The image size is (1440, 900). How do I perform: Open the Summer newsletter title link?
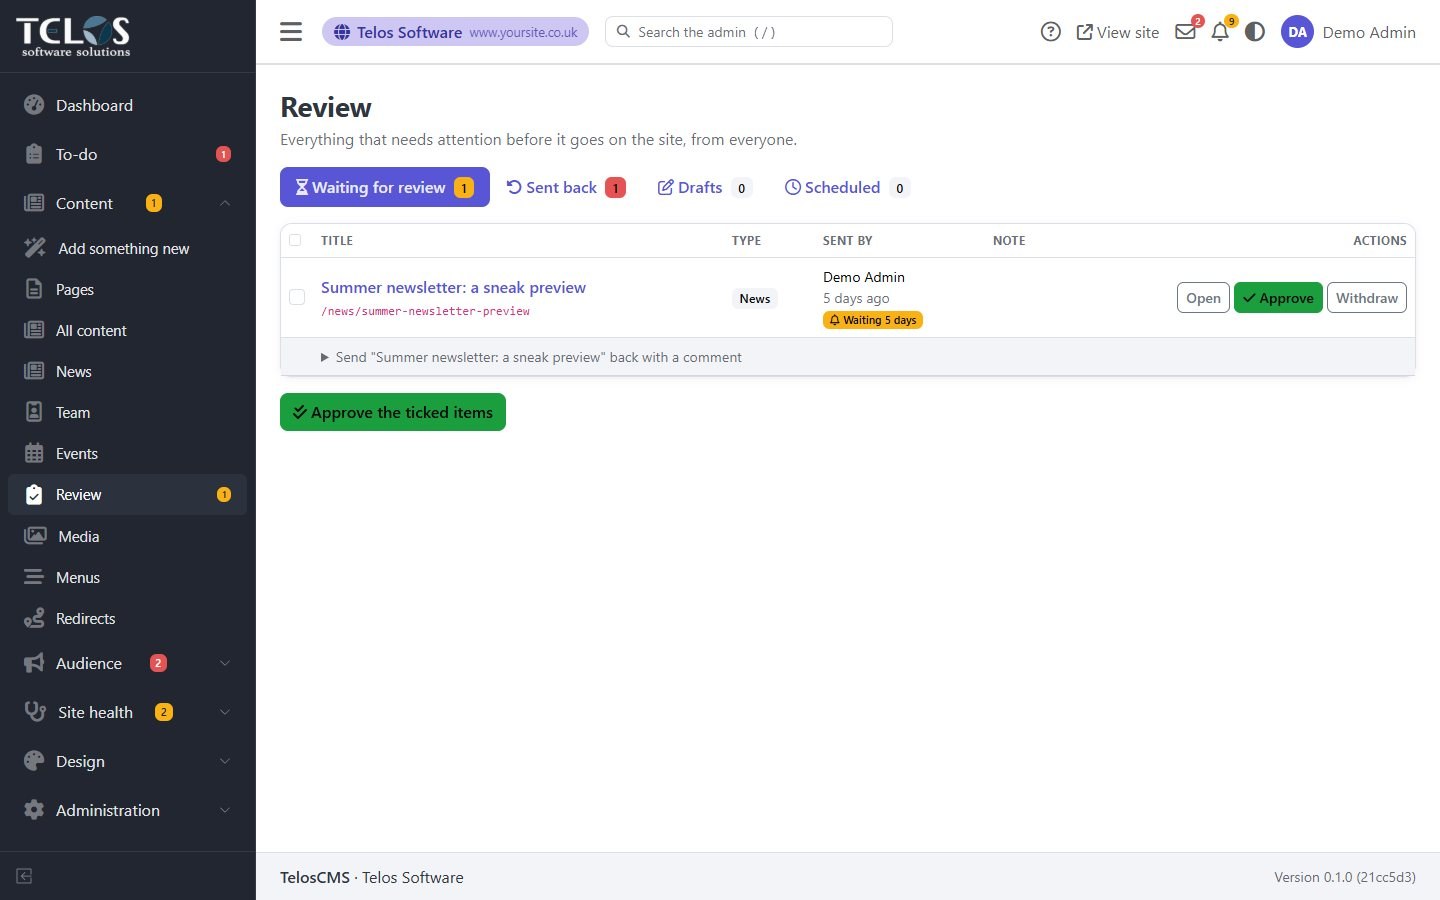(453, 287)
